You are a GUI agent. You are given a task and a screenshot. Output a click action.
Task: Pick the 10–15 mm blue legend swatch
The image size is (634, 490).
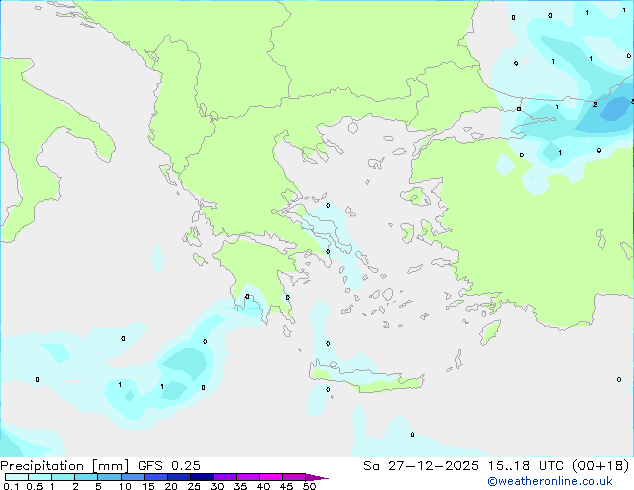[133, 477]
